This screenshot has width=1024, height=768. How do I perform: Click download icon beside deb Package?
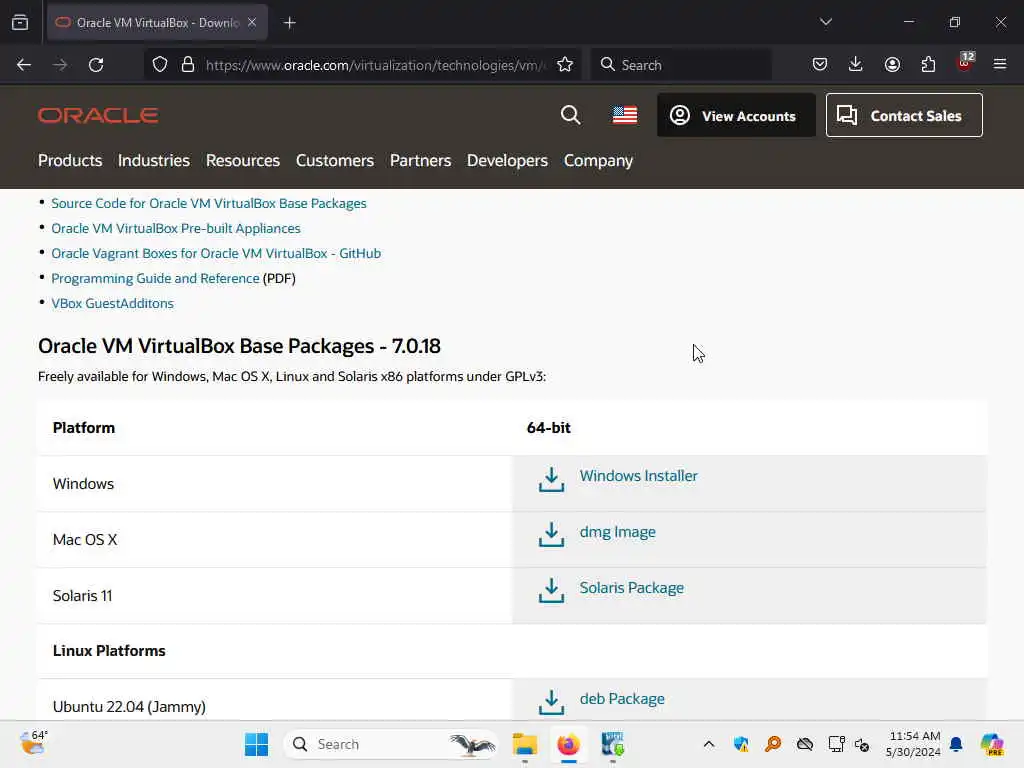coord(551,703)
